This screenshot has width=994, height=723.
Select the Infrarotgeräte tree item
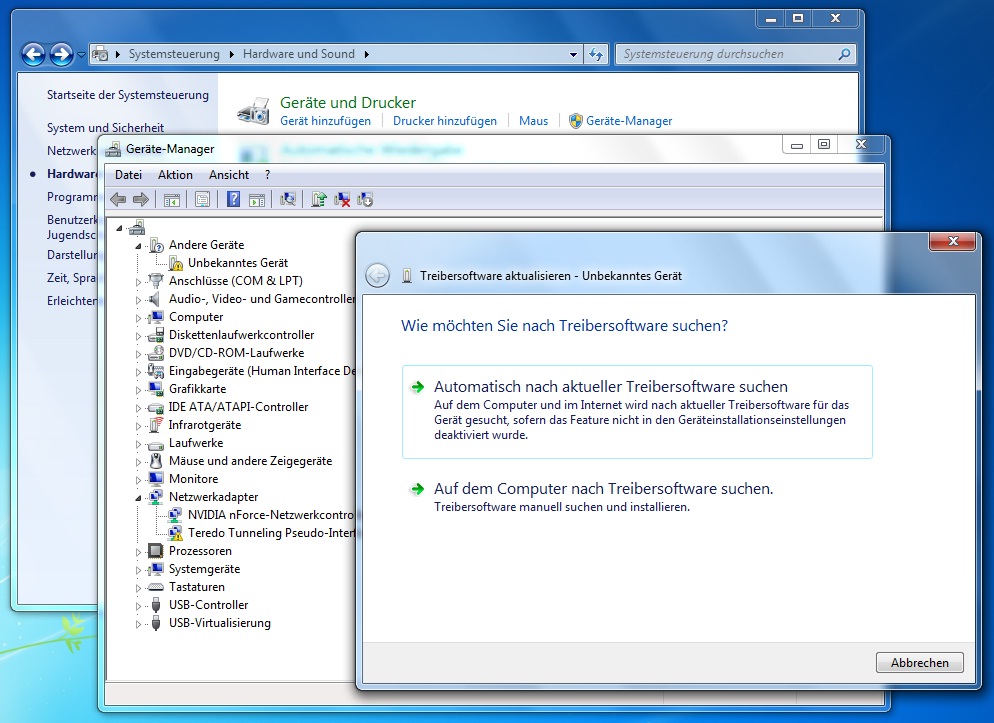pos(205,425)
